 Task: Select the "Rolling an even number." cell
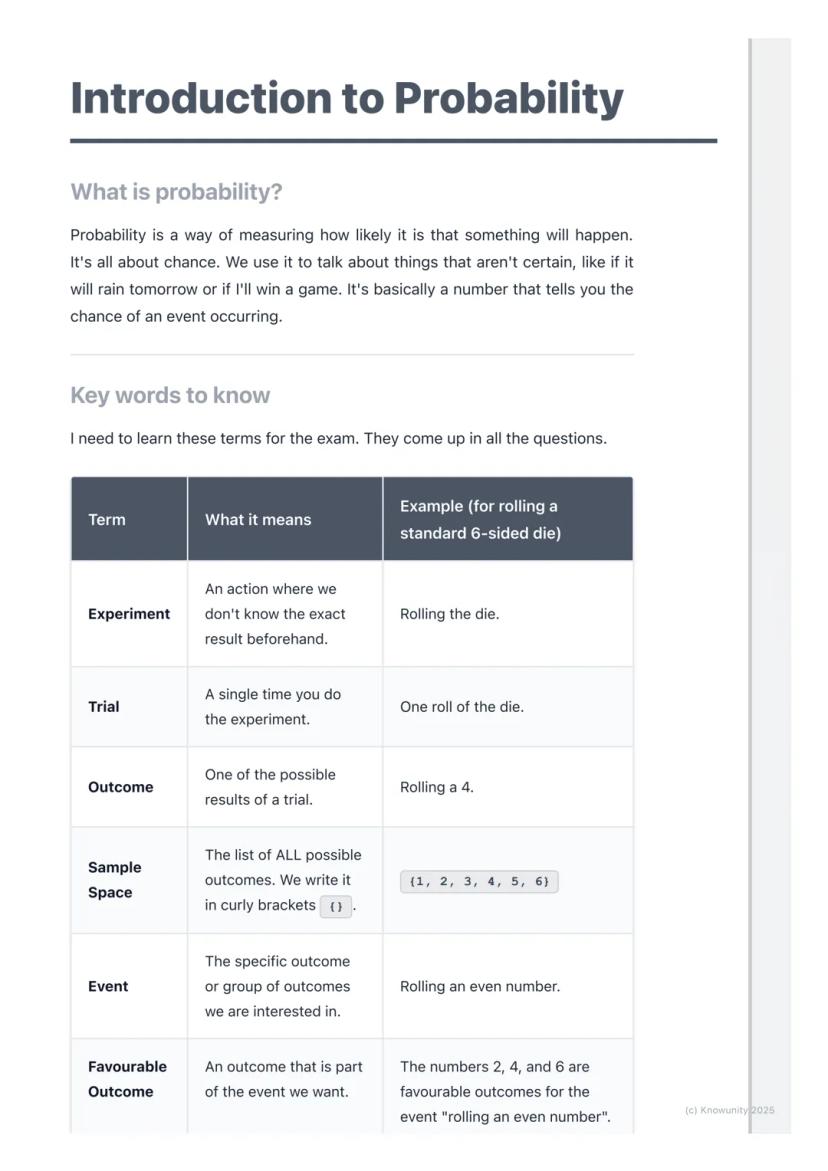click(480, 986)
